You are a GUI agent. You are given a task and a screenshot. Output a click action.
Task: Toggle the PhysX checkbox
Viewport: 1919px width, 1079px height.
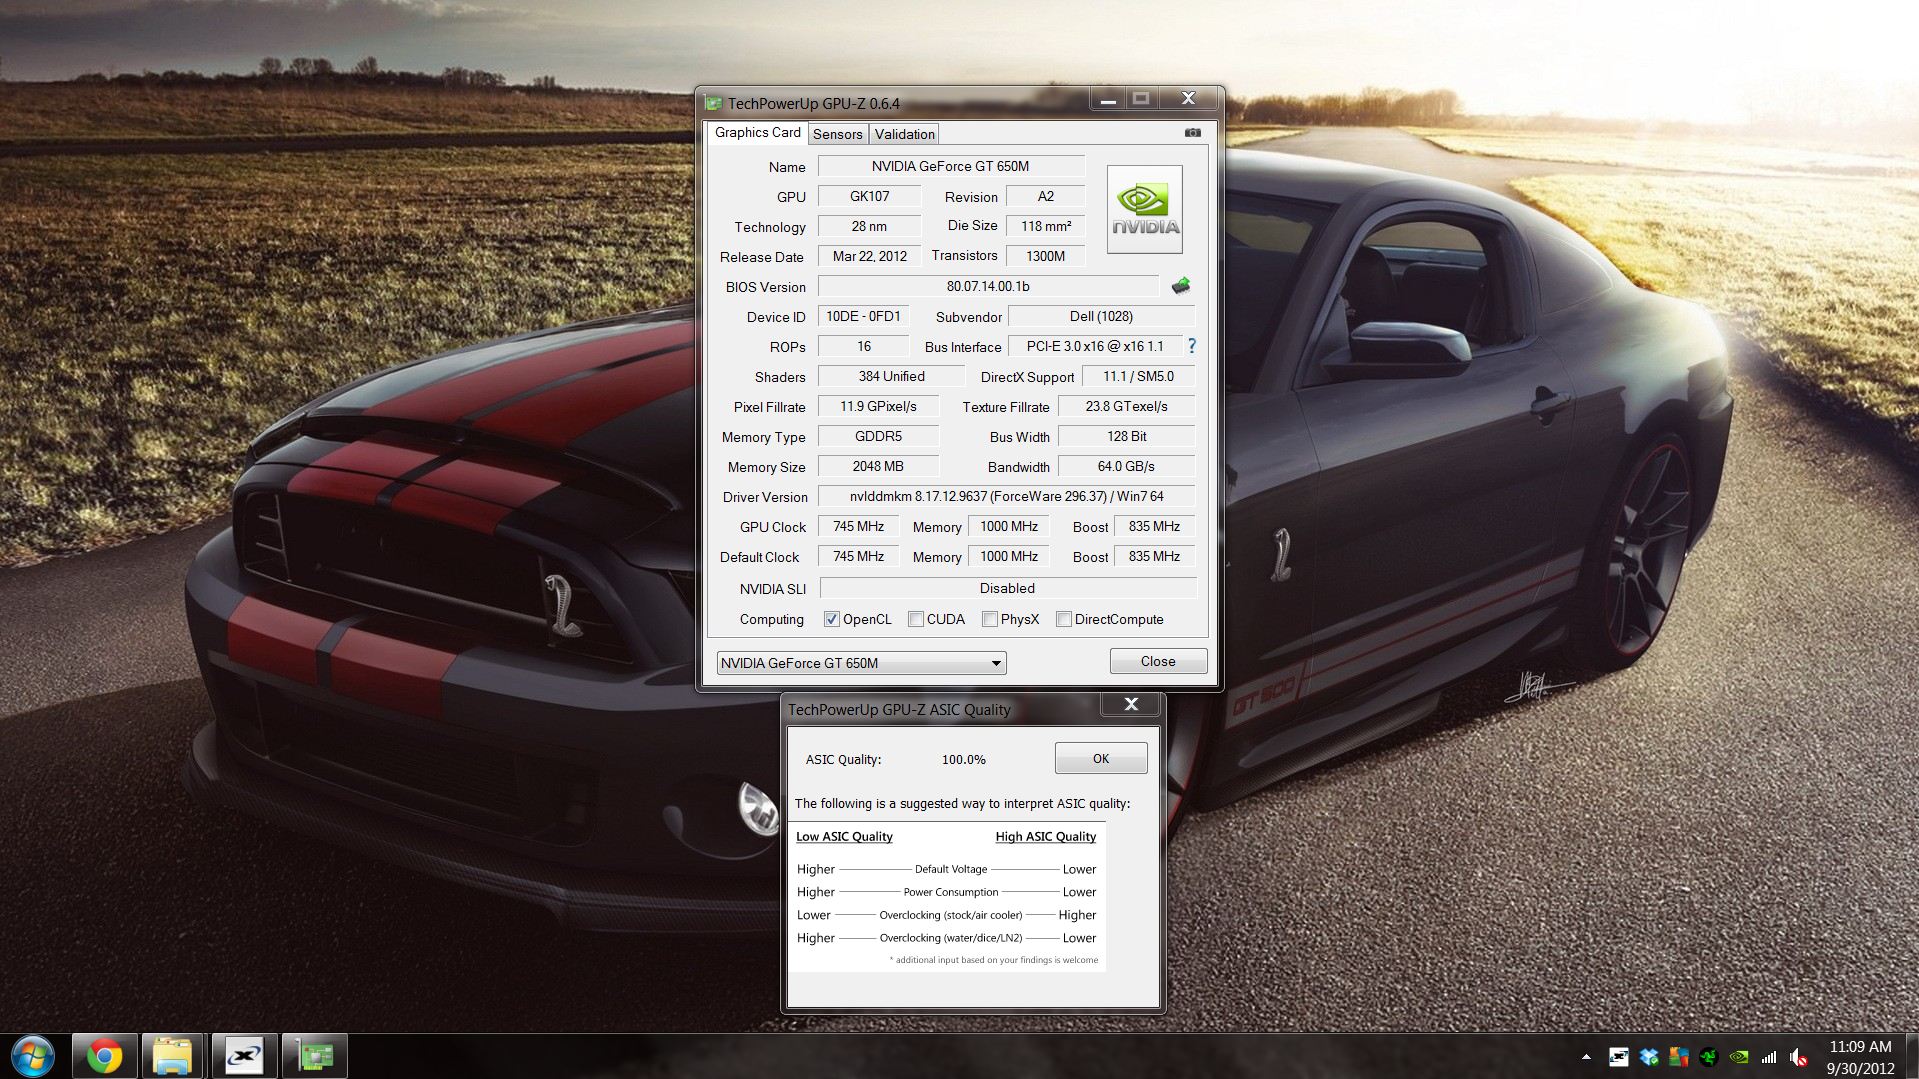point(989,619)
